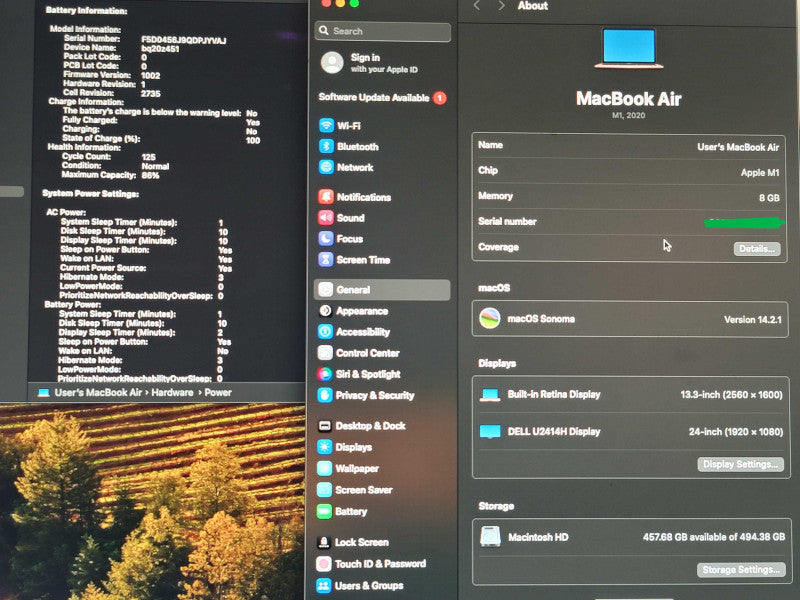Viewport: 800px width, 600px height.
Task: Click the red Software Update badge
Action: click(440, 97)
